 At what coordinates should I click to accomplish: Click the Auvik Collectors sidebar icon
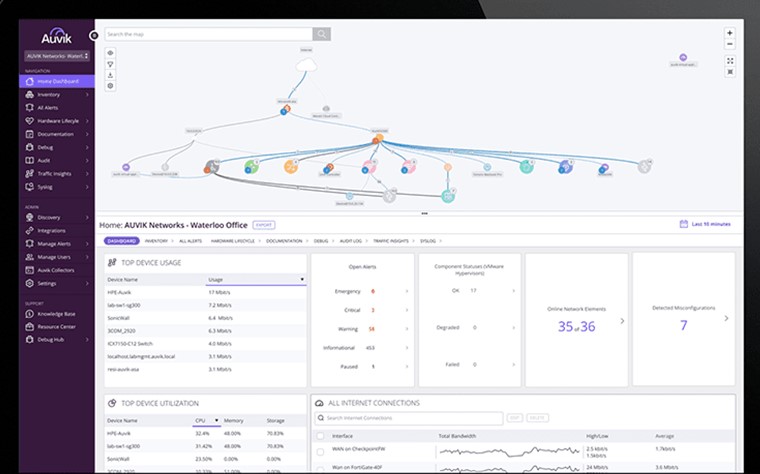(30, 270)
